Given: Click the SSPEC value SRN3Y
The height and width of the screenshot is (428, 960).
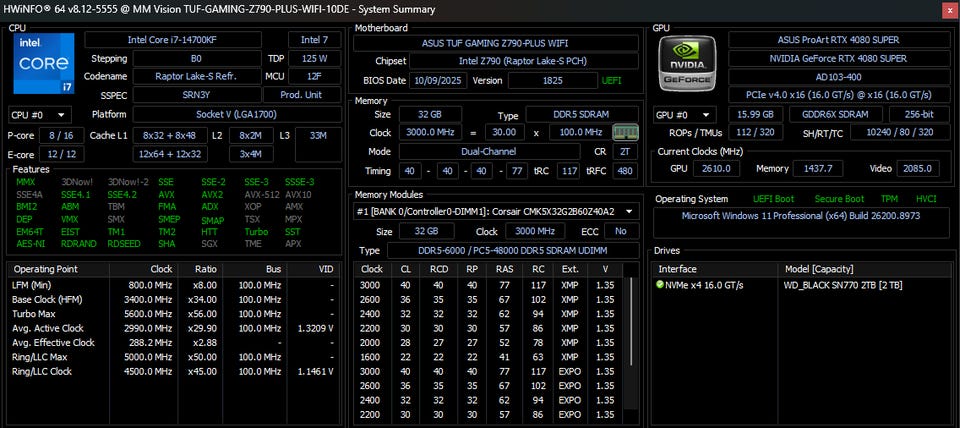Looking at the screenshot, I should (x=196, y=95).
